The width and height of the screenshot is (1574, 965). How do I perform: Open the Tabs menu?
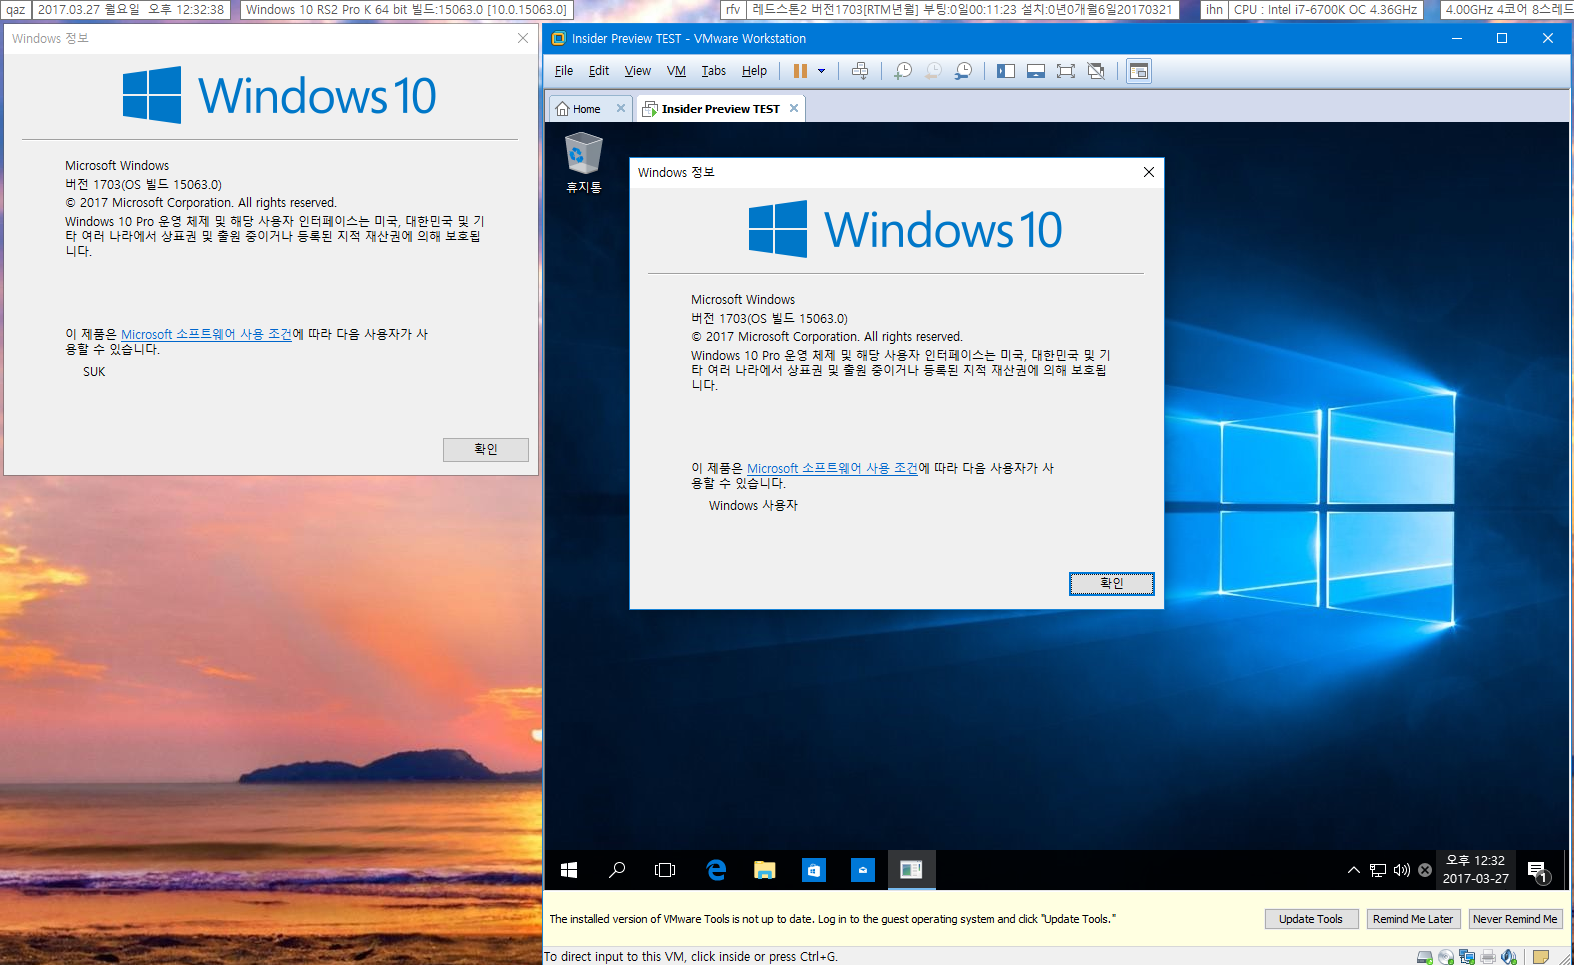tap(714, 71)
